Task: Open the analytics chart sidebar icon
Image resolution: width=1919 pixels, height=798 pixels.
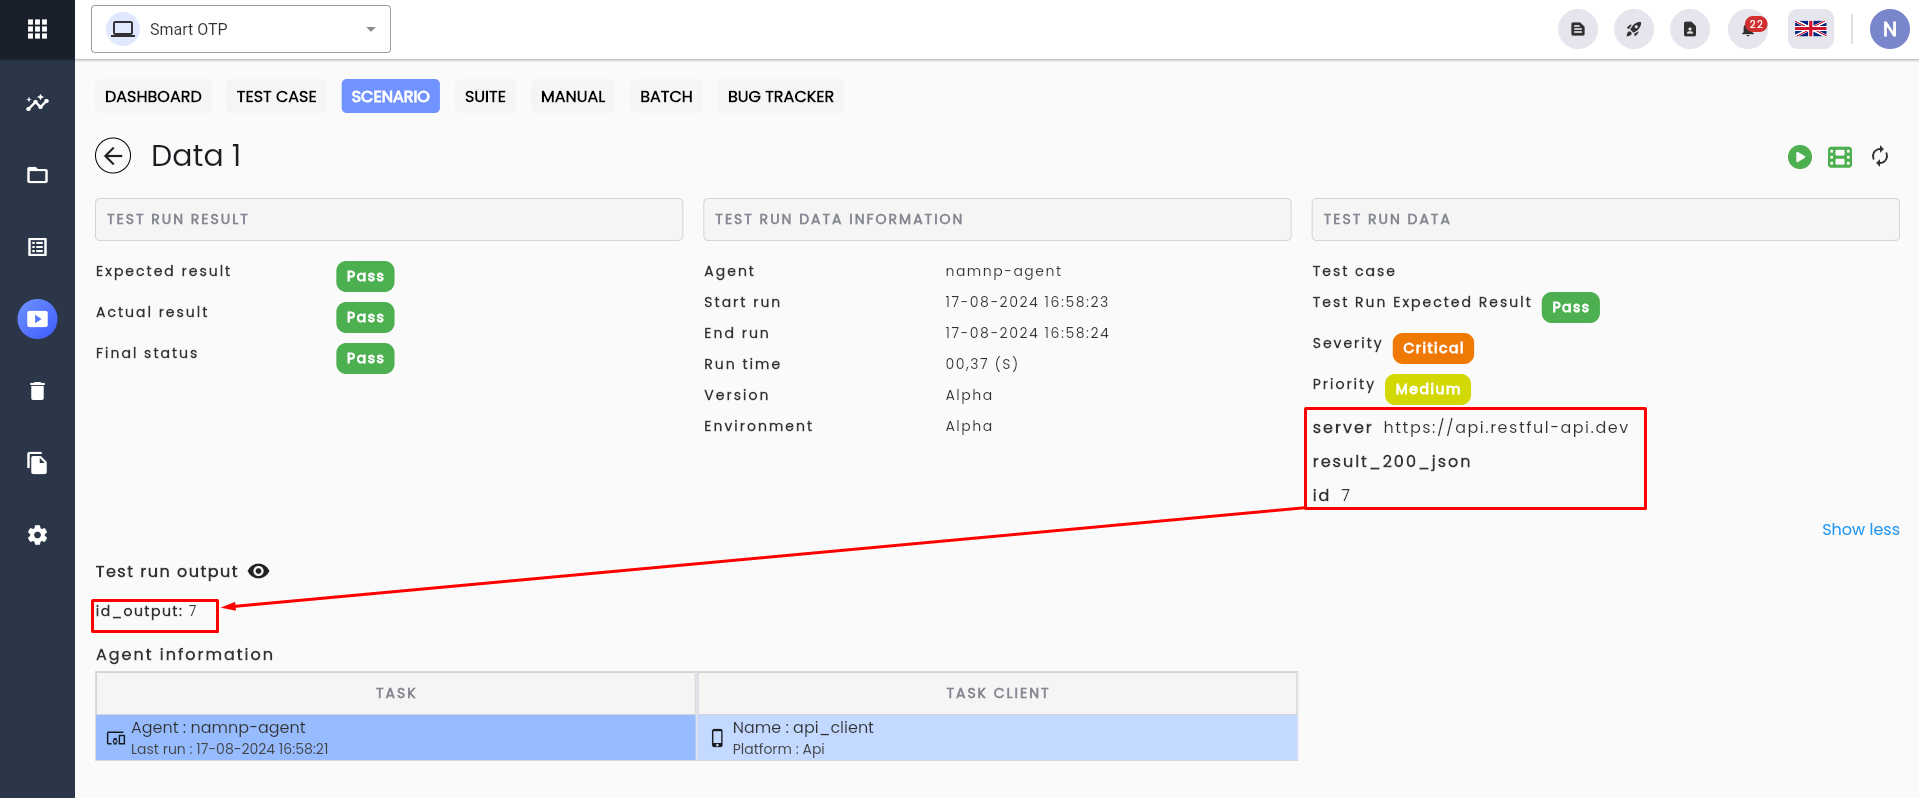Action: pyautogui.click(x=37, y=103)
